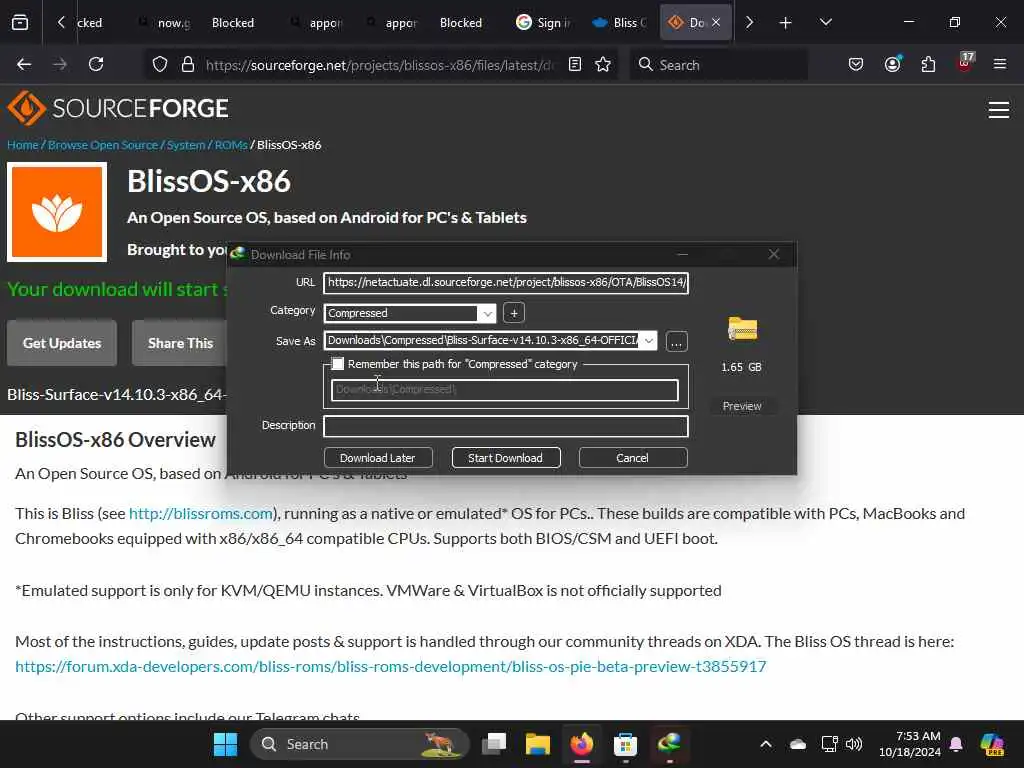The height and width of the screenshot is (768, 1024).
Task: Switch to the Google Sign in tab
Action: [x=543, y=23]
